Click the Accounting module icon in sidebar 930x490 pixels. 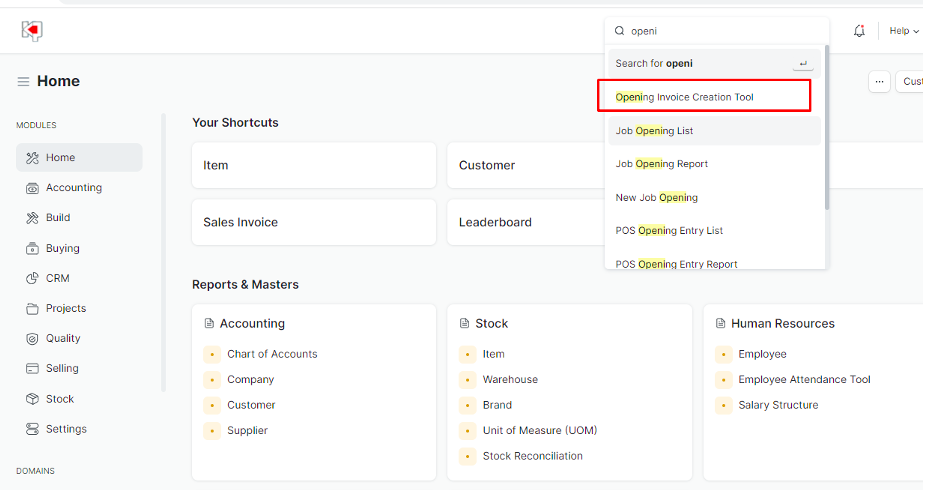pyautogui.click(x=32, y=188)
